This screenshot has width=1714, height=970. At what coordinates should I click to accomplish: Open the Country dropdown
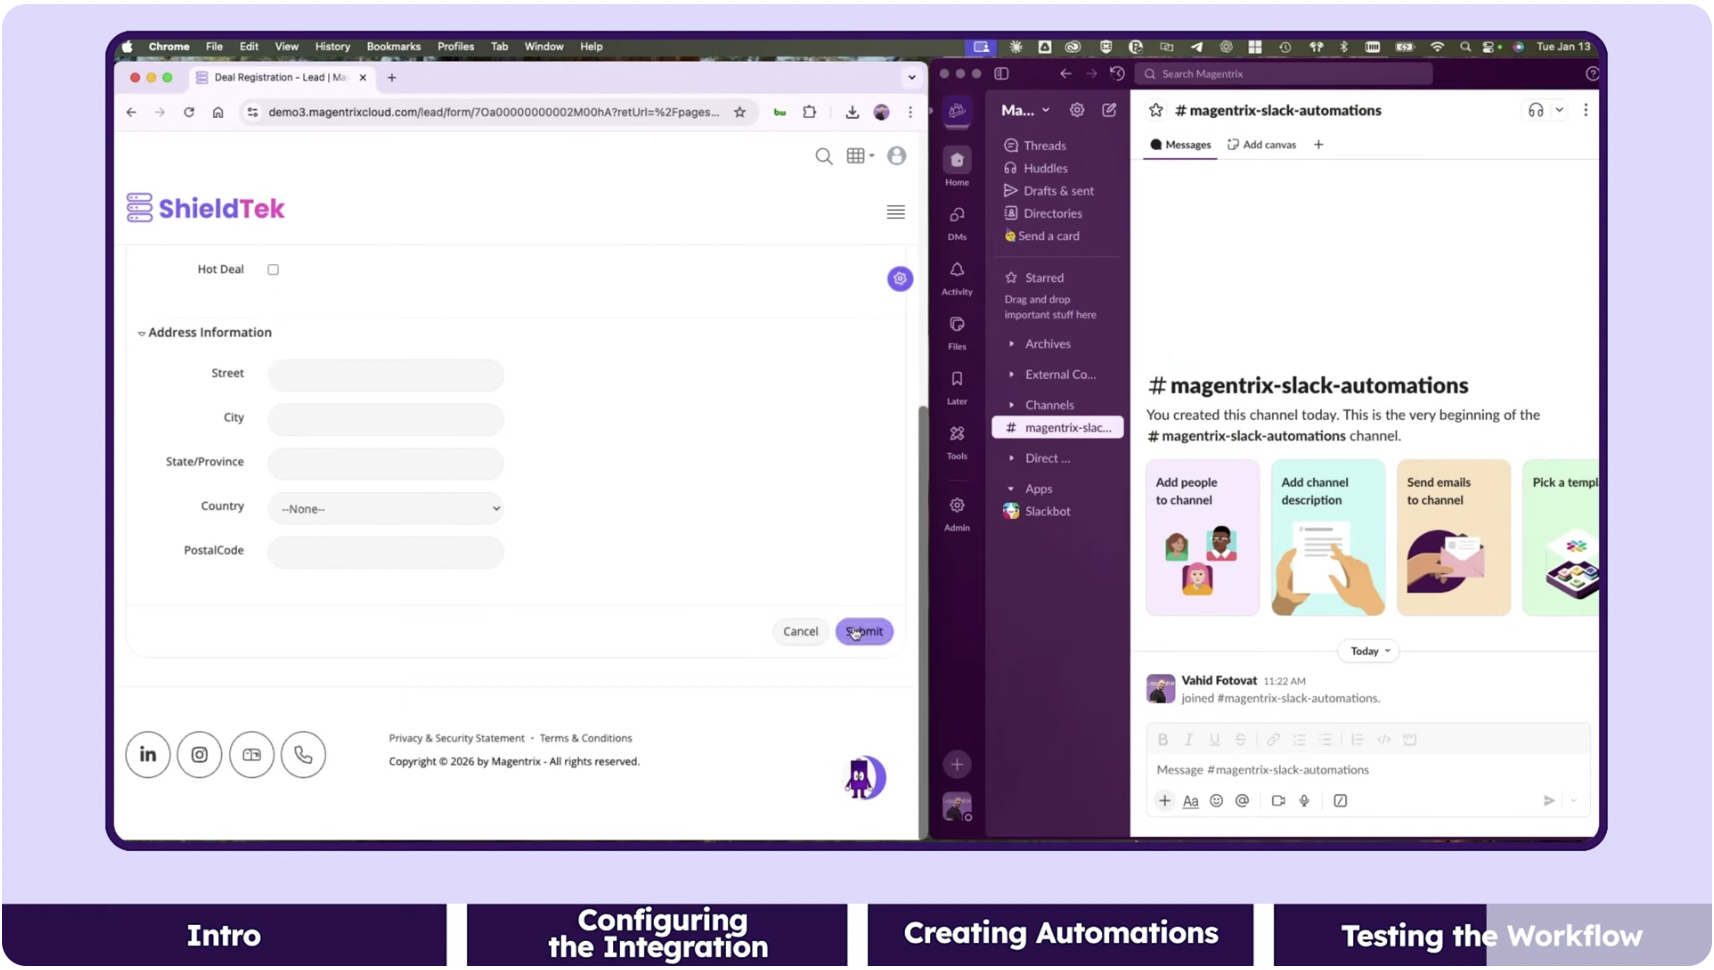(385, 509)
